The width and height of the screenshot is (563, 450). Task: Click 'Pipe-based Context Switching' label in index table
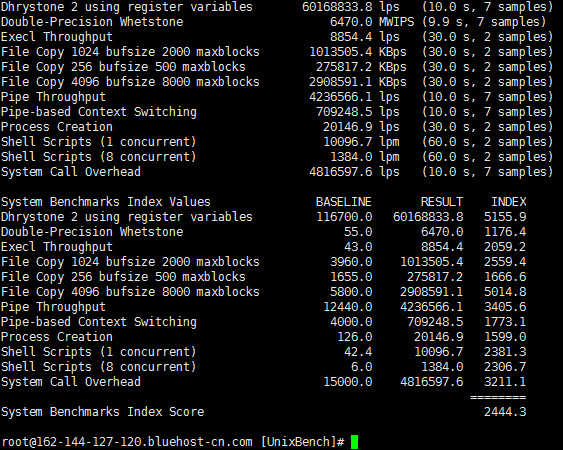pyautogui.click(x=99, y=322)
